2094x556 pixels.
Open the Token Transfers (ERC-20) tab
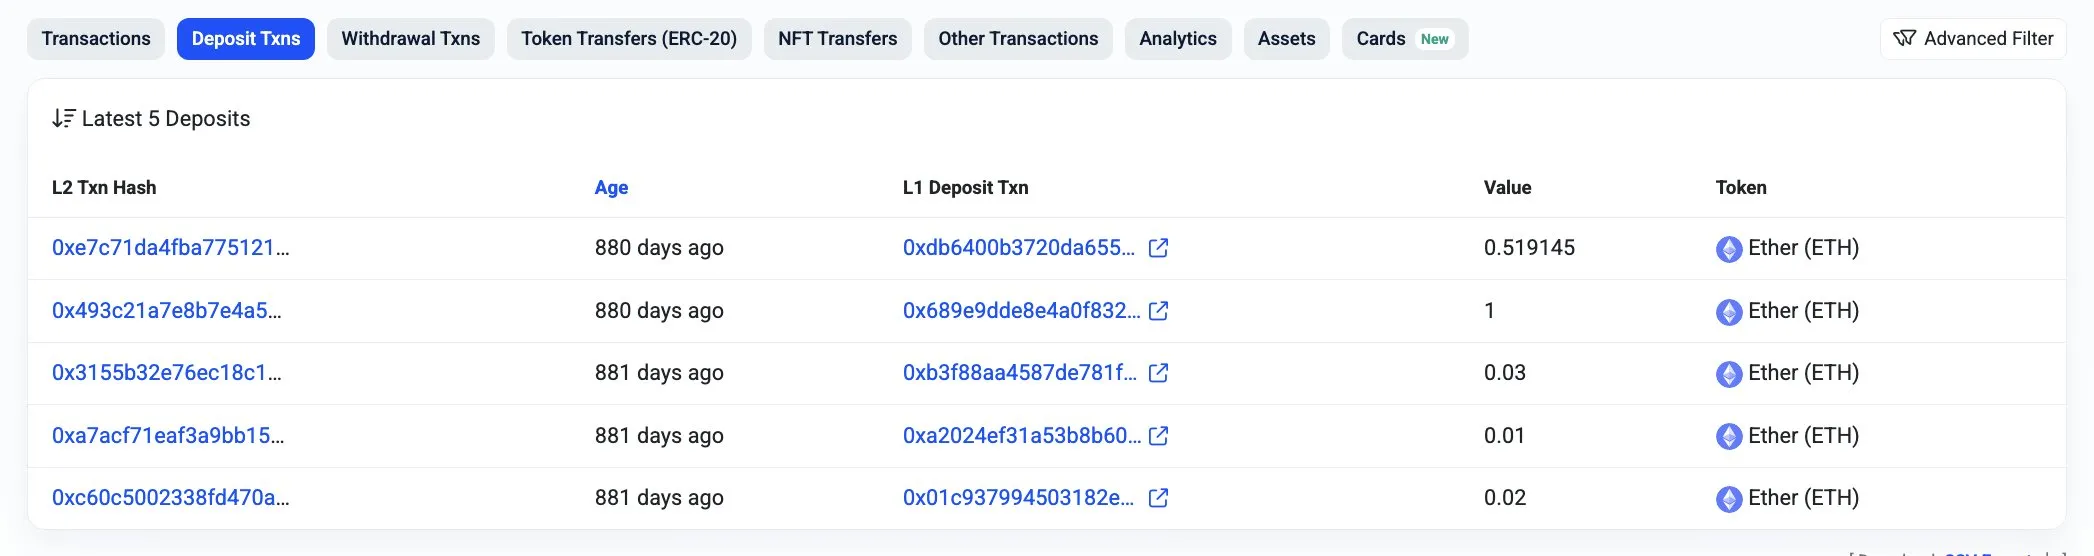pos(628,39)
